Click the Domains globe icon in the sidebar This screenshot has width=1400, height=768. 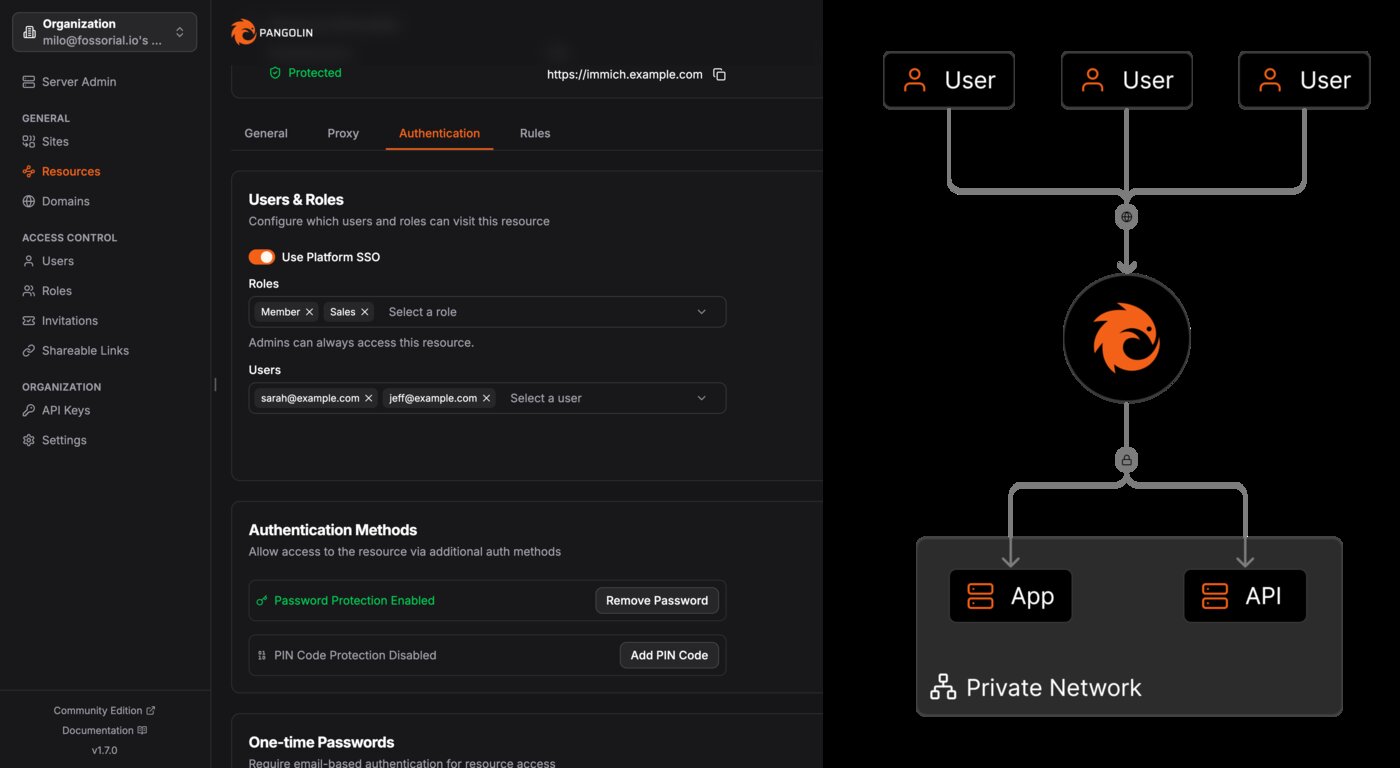click(29, 202)
